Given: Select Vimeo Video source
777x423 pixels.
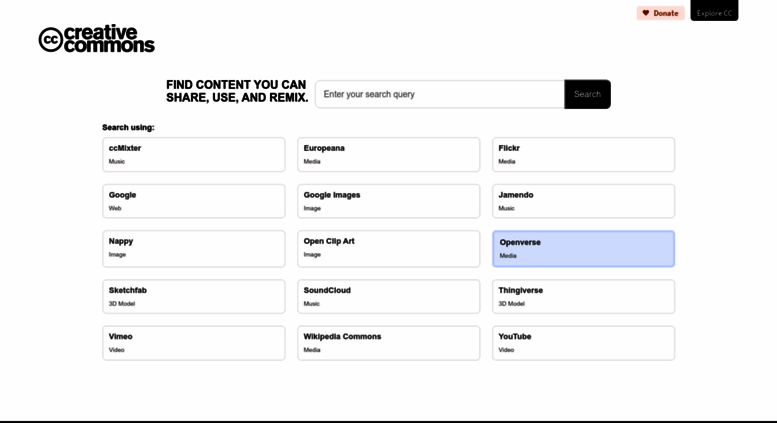Looking at the screenshot, I should 194,343.
